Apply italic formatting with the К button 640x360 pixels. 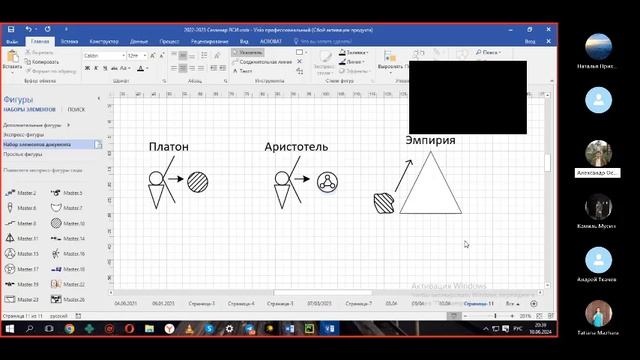[x=96, y=68]
